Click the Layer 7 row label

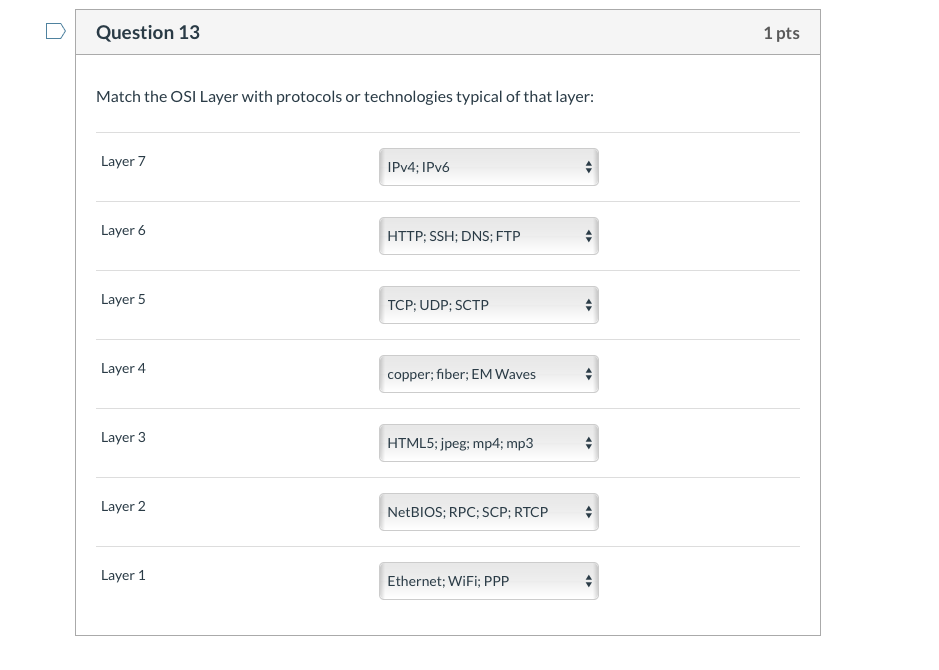(123, 161)
